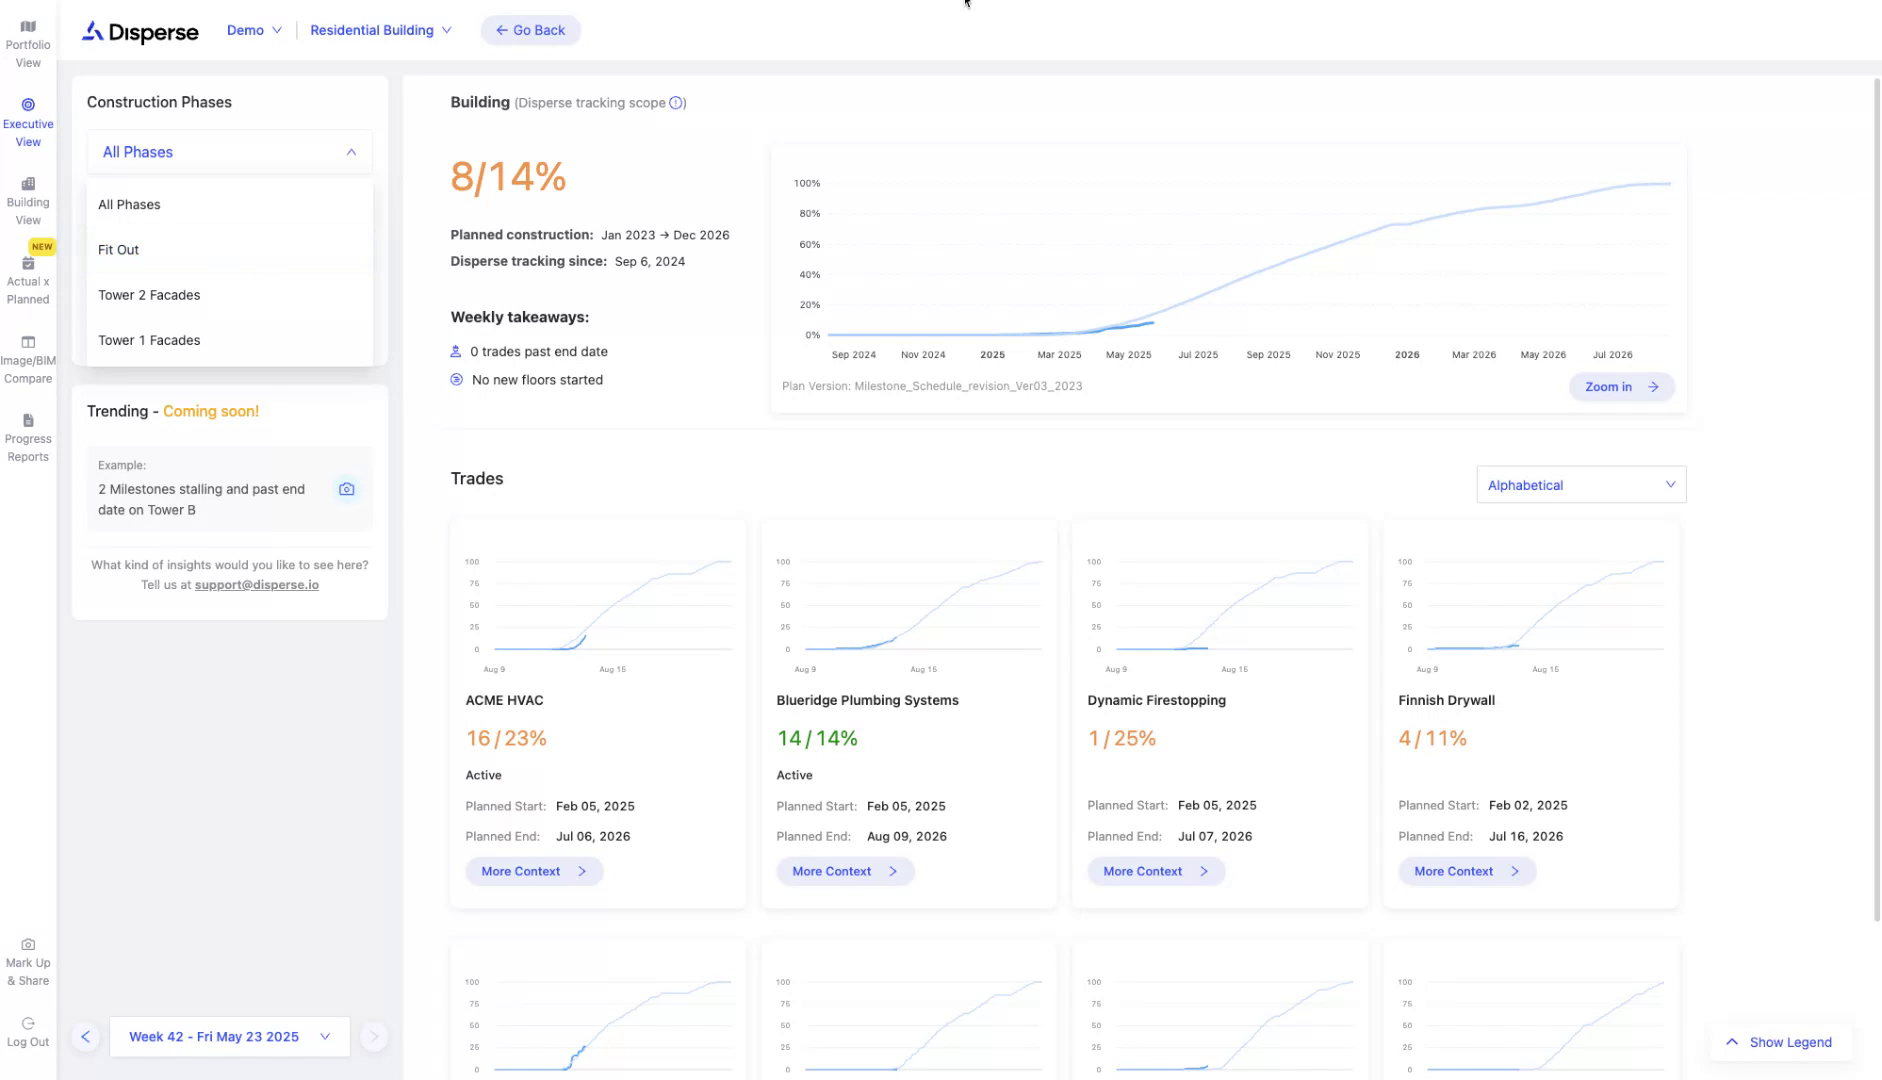Click the tracking scope info icon
Viewport: 1882px width, 1080px height.
point(677,103)
